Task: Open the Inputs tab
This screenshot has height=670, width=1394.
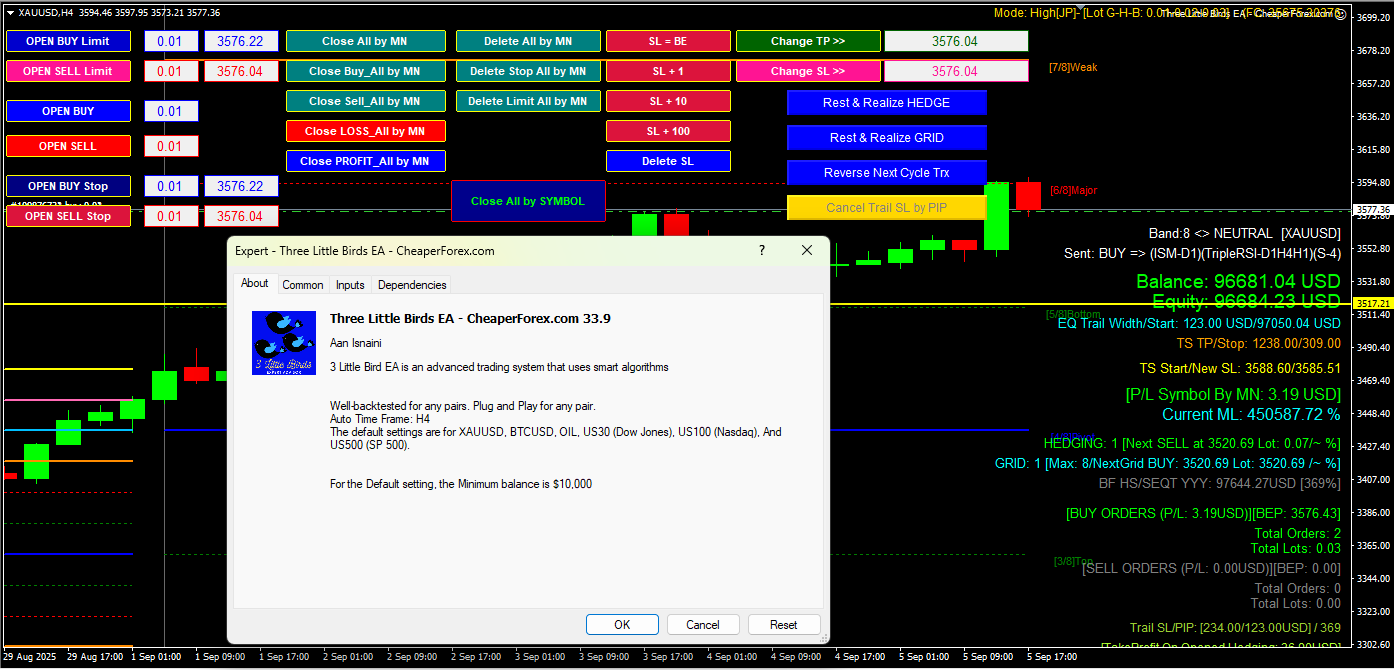Action: point(350,285)
